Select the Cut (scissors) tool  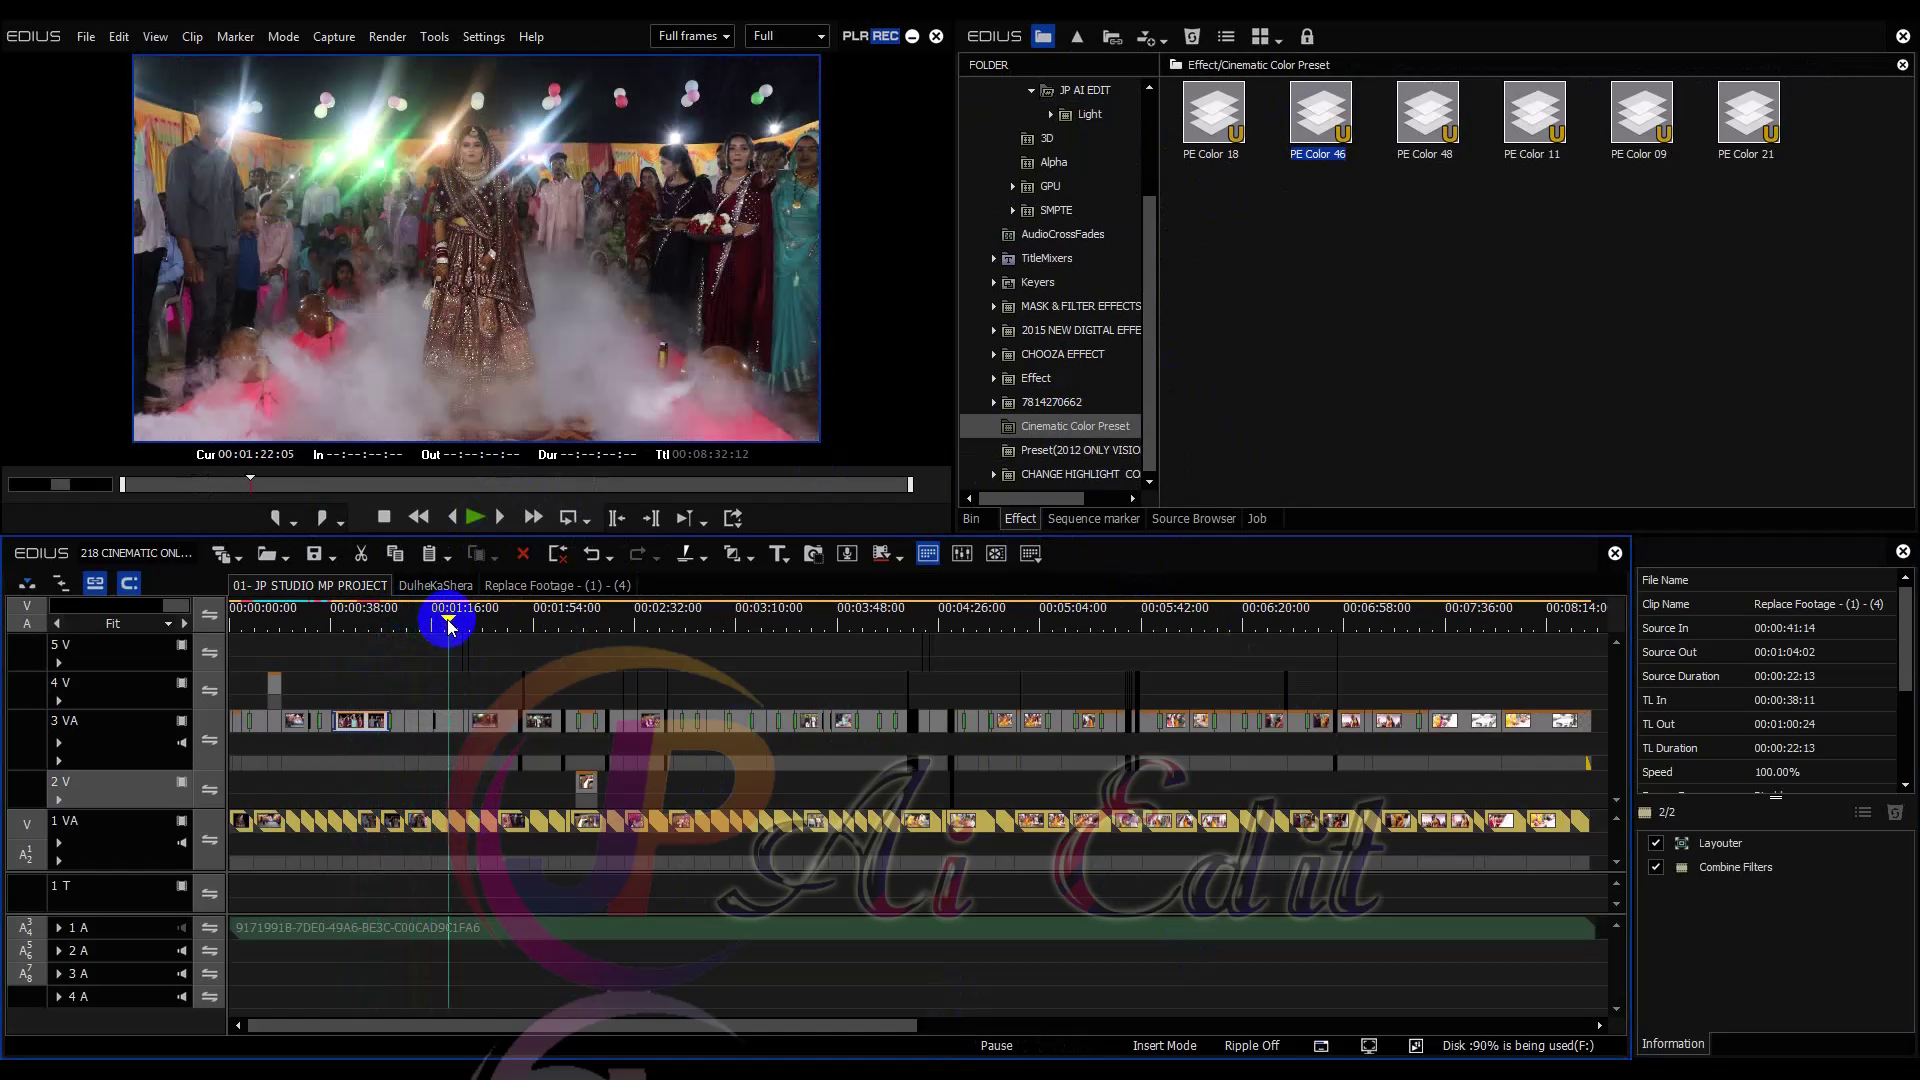coord(361,553)
